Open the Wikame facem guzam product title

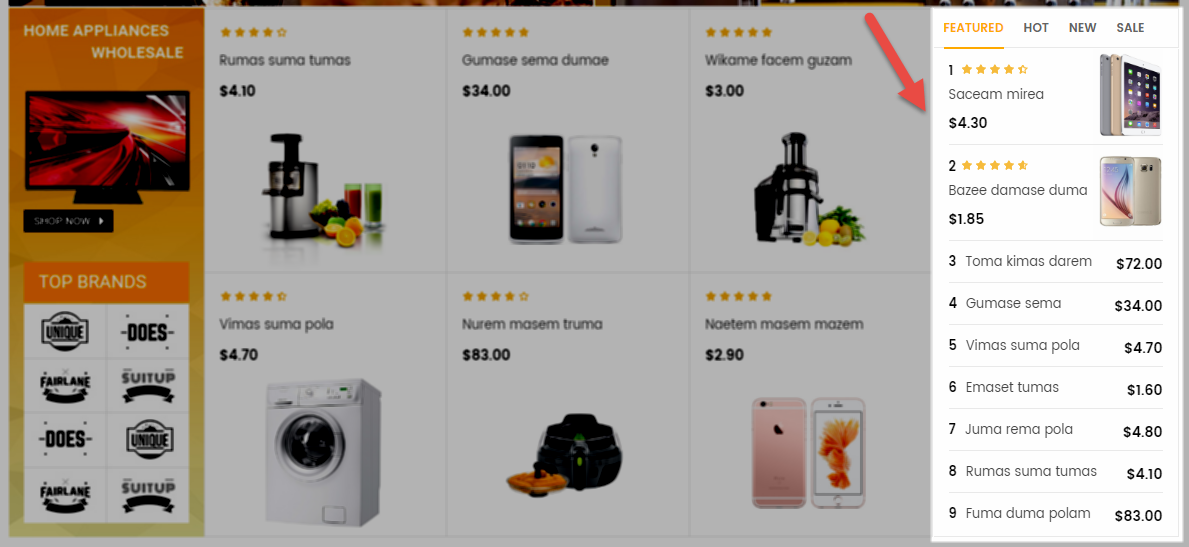click(x=778, y=60)
